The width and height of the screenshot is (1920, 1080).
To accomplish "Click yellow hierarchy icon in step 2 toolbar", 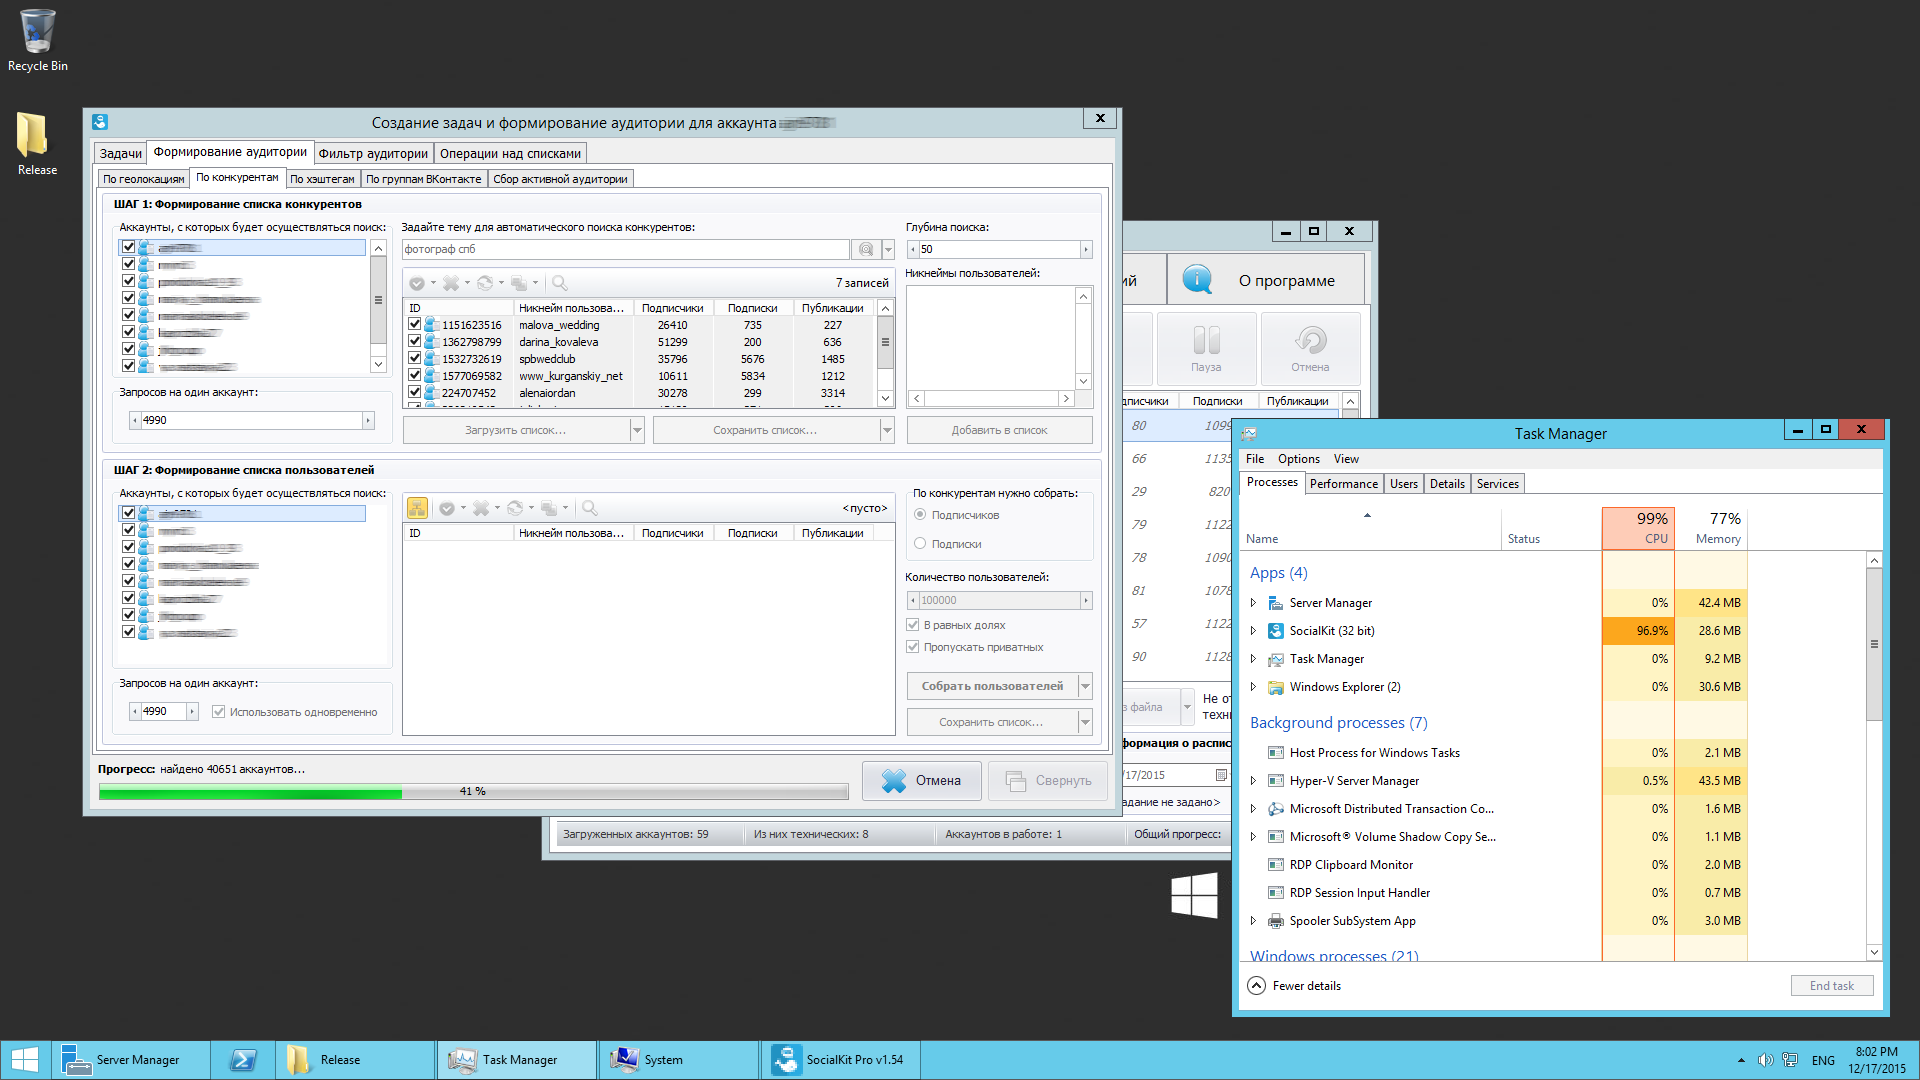I will [x=417, y=508].
